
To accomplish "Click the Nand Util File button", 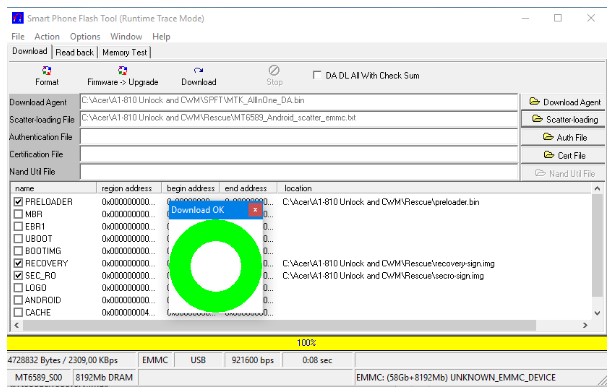I will click(x=563, y=173).
